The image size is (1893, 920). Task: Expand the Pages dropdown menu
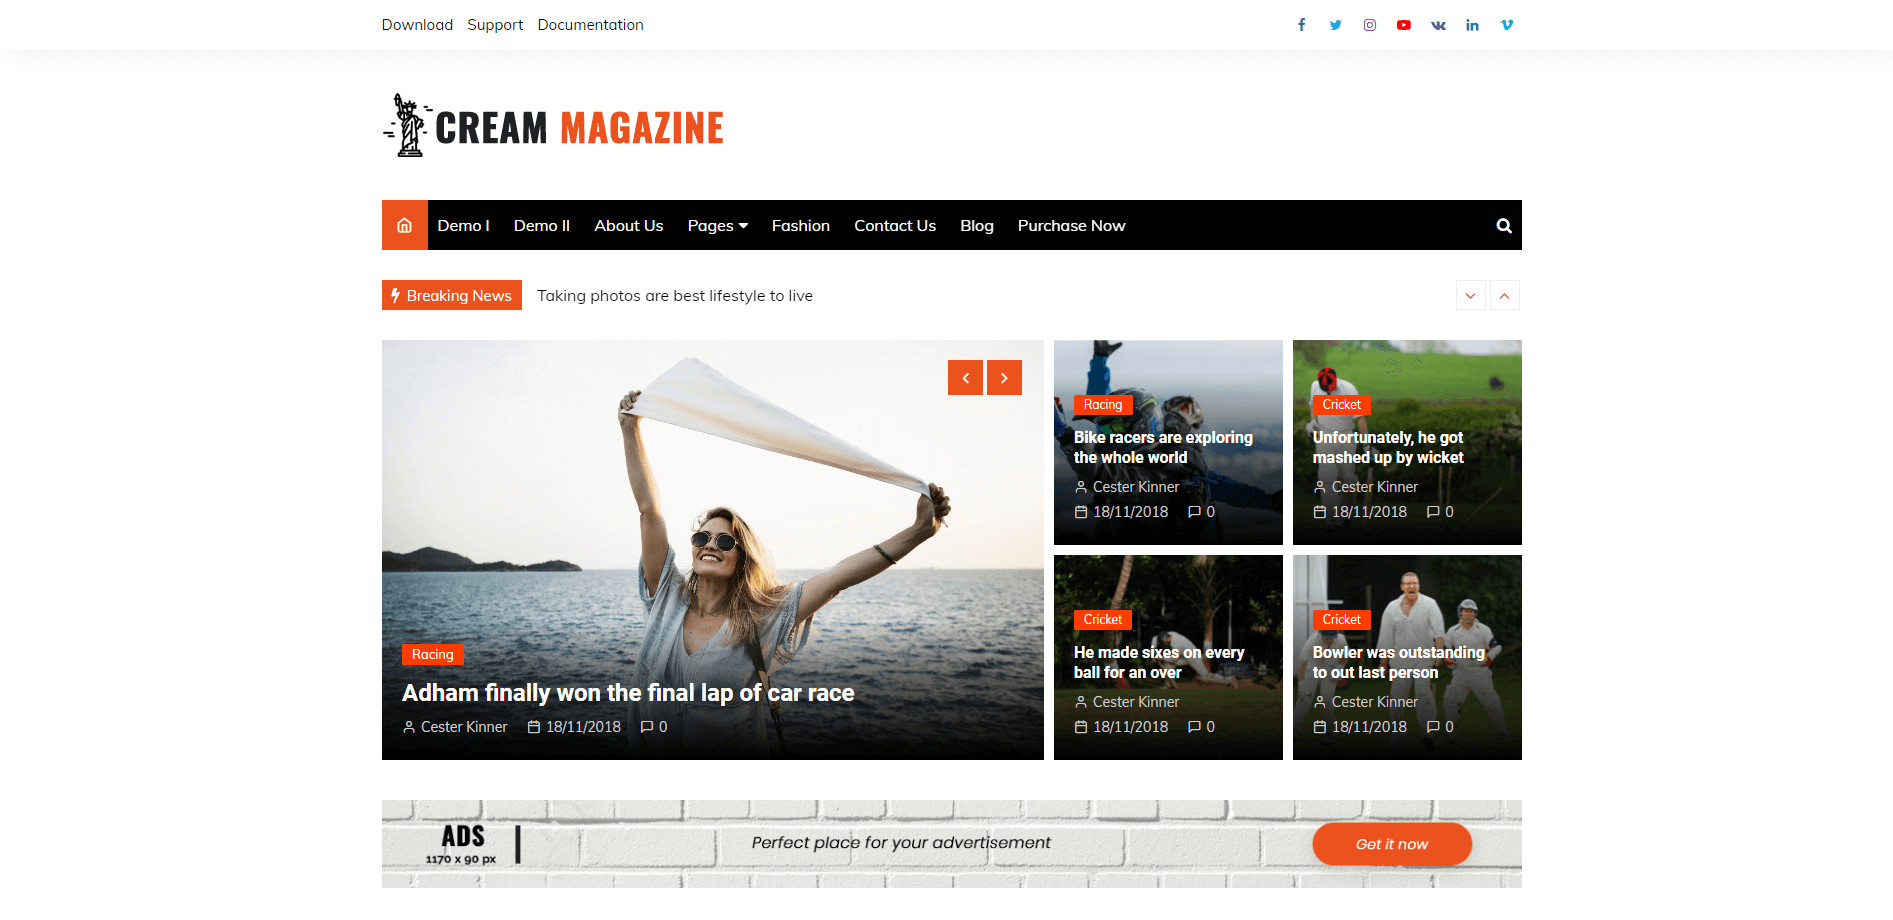point(718,226)
